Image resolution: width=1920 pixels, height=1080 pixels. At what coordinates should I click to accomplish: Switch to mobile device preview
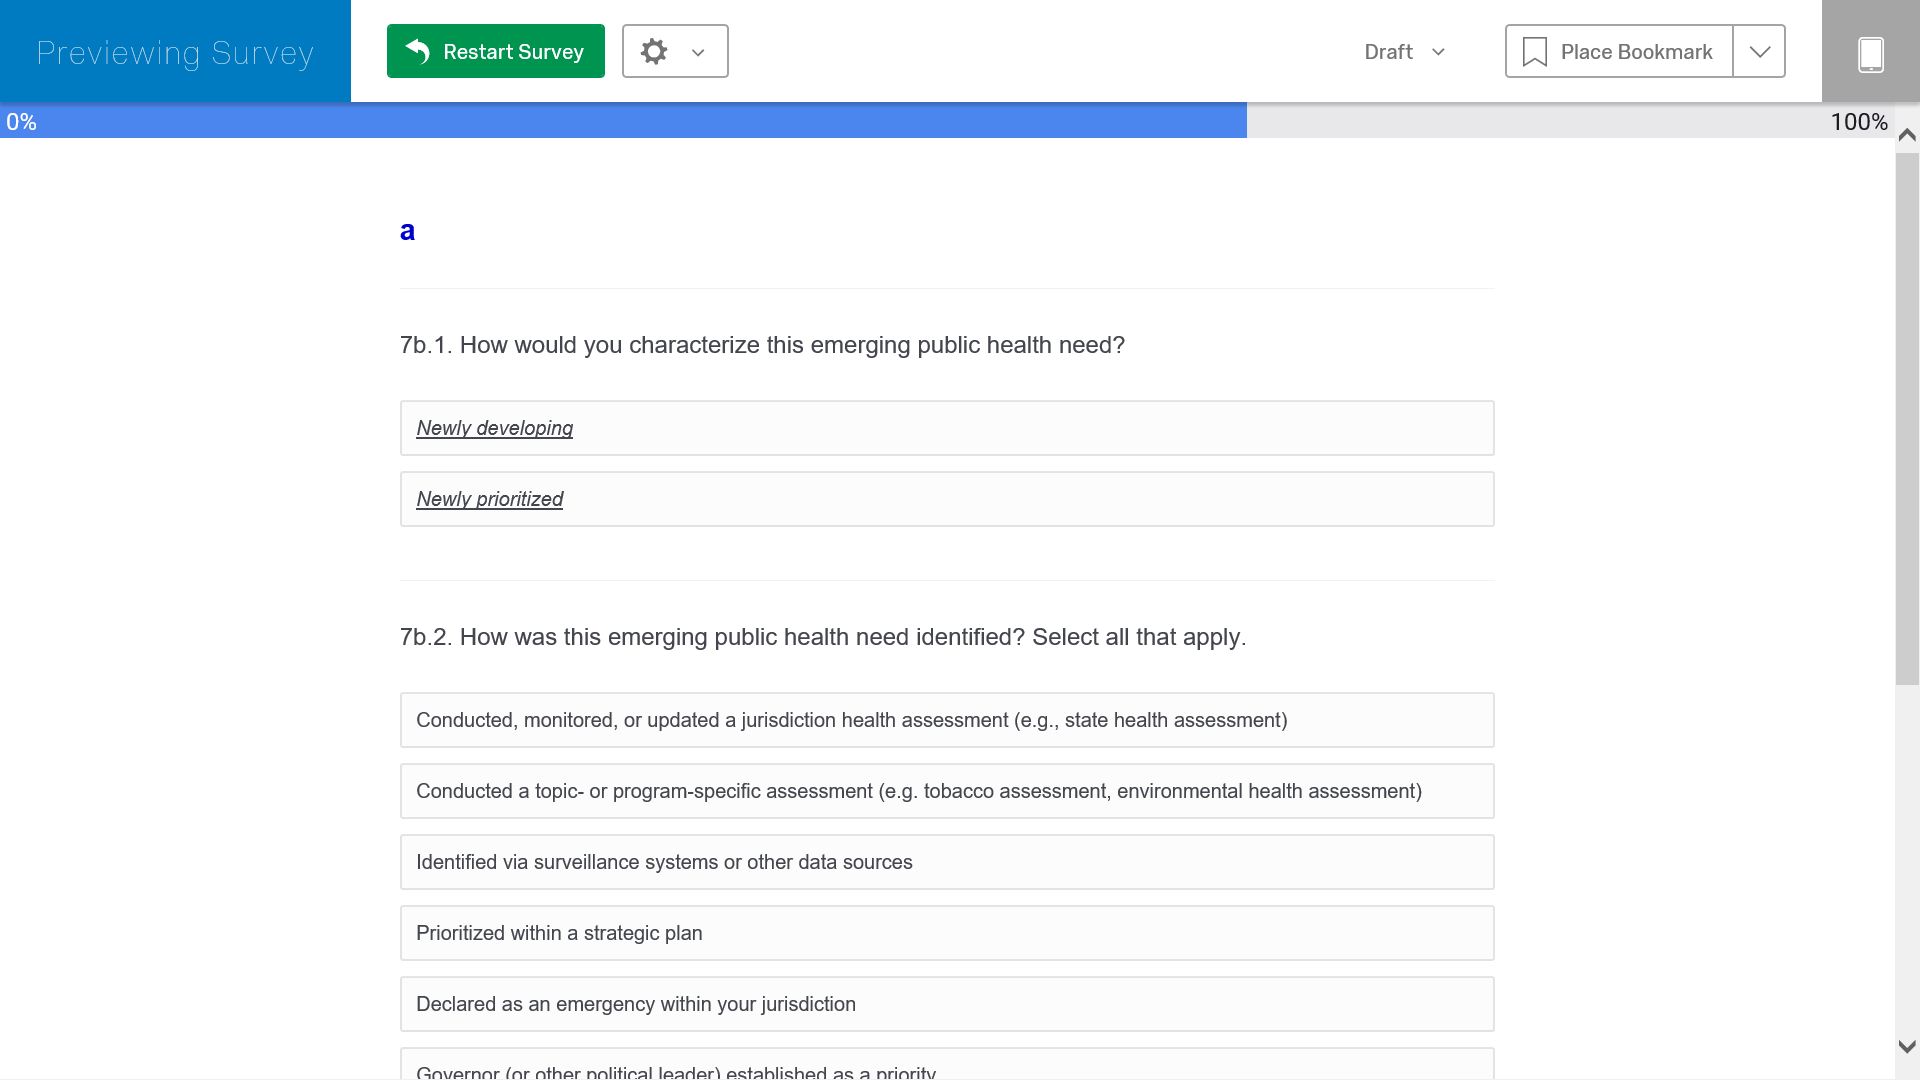(x=1870, y=53)
